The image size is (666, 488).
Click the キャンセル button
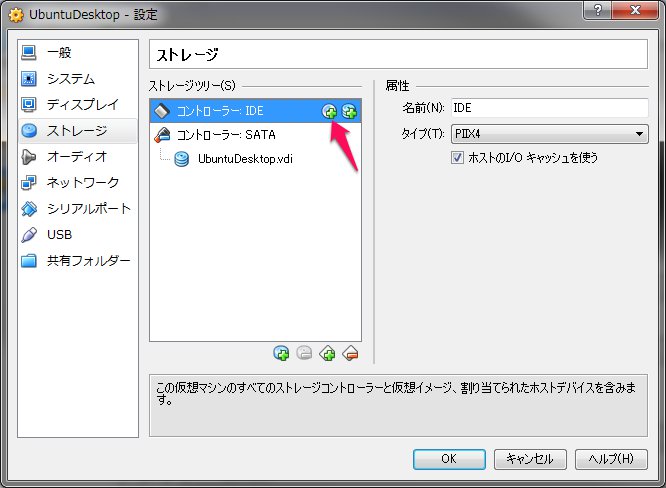coord(530,459)
